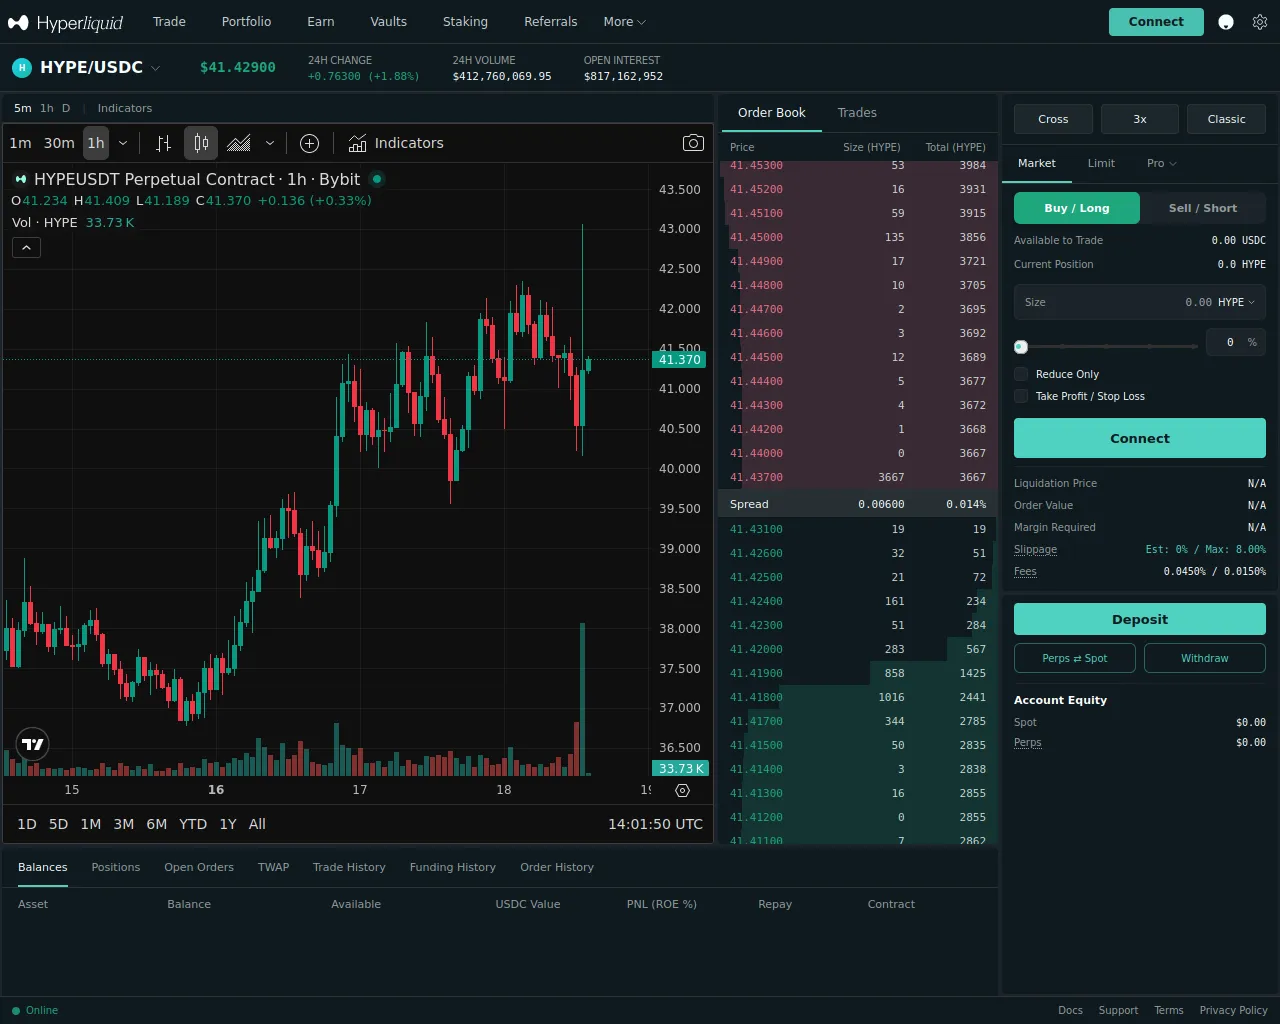
Task: Open the Funding History tab
Action: coord(452,867)
